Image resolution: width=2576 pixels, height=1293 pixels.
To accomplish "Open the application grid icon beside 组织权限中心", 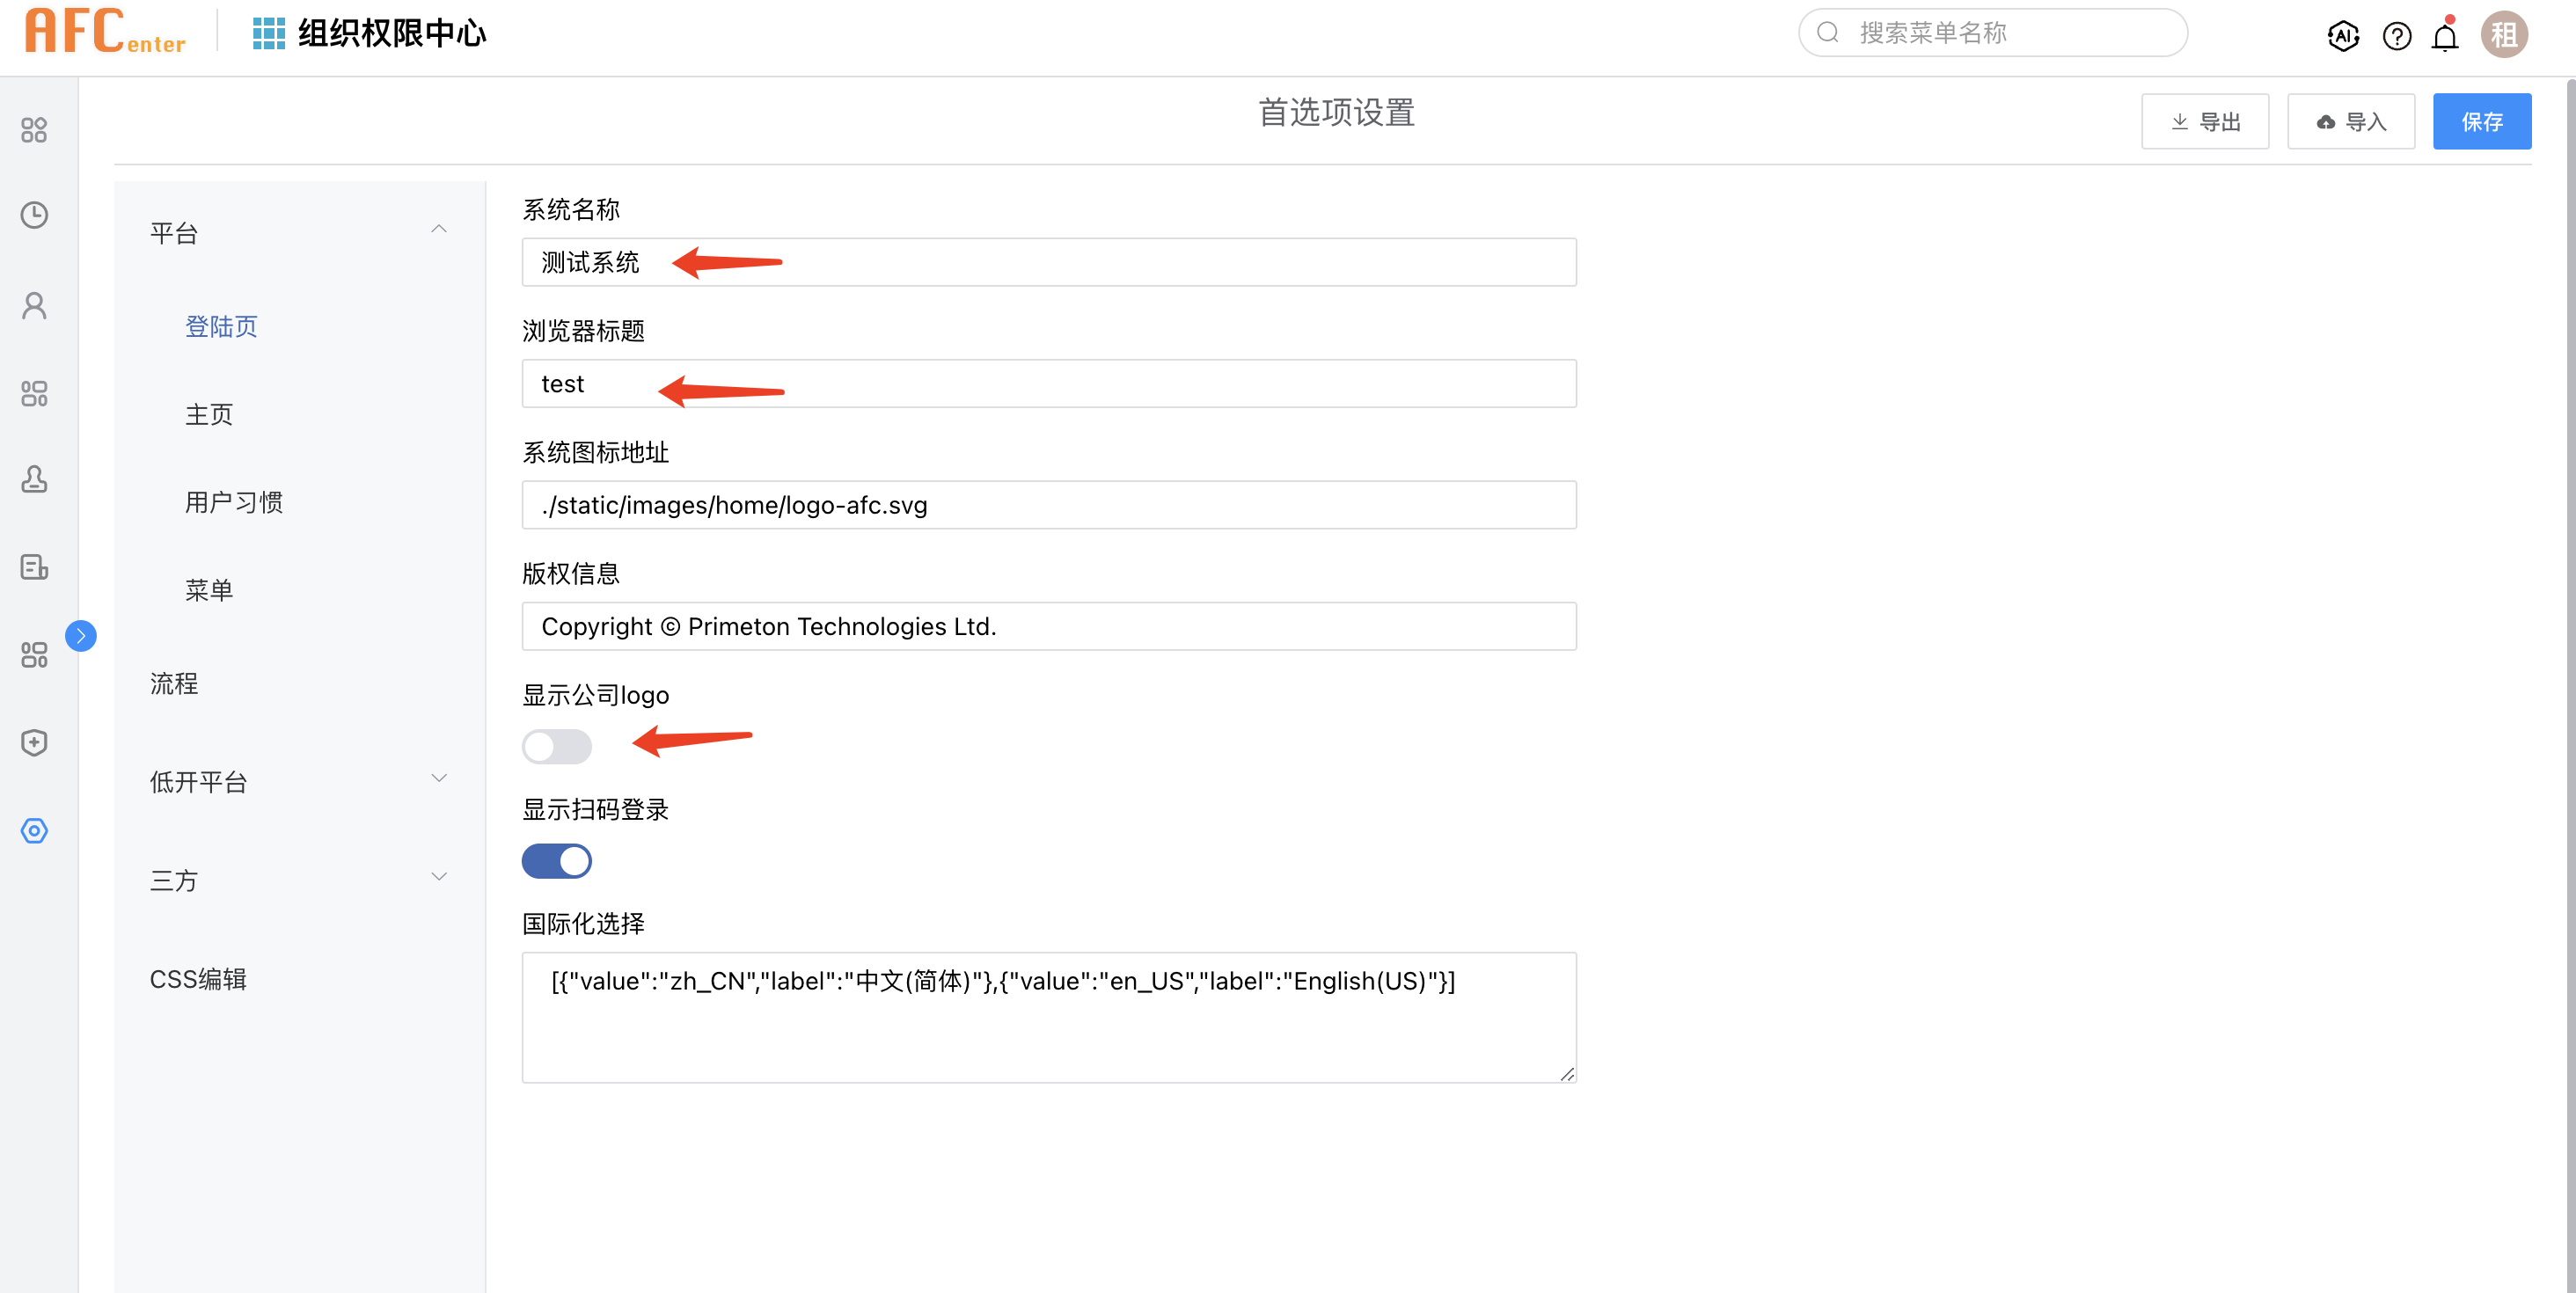I will click(268, 33).
